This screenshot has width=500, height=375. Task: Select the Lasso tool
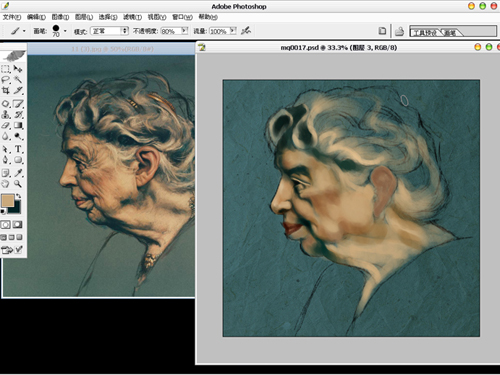(x=6, y=80)
